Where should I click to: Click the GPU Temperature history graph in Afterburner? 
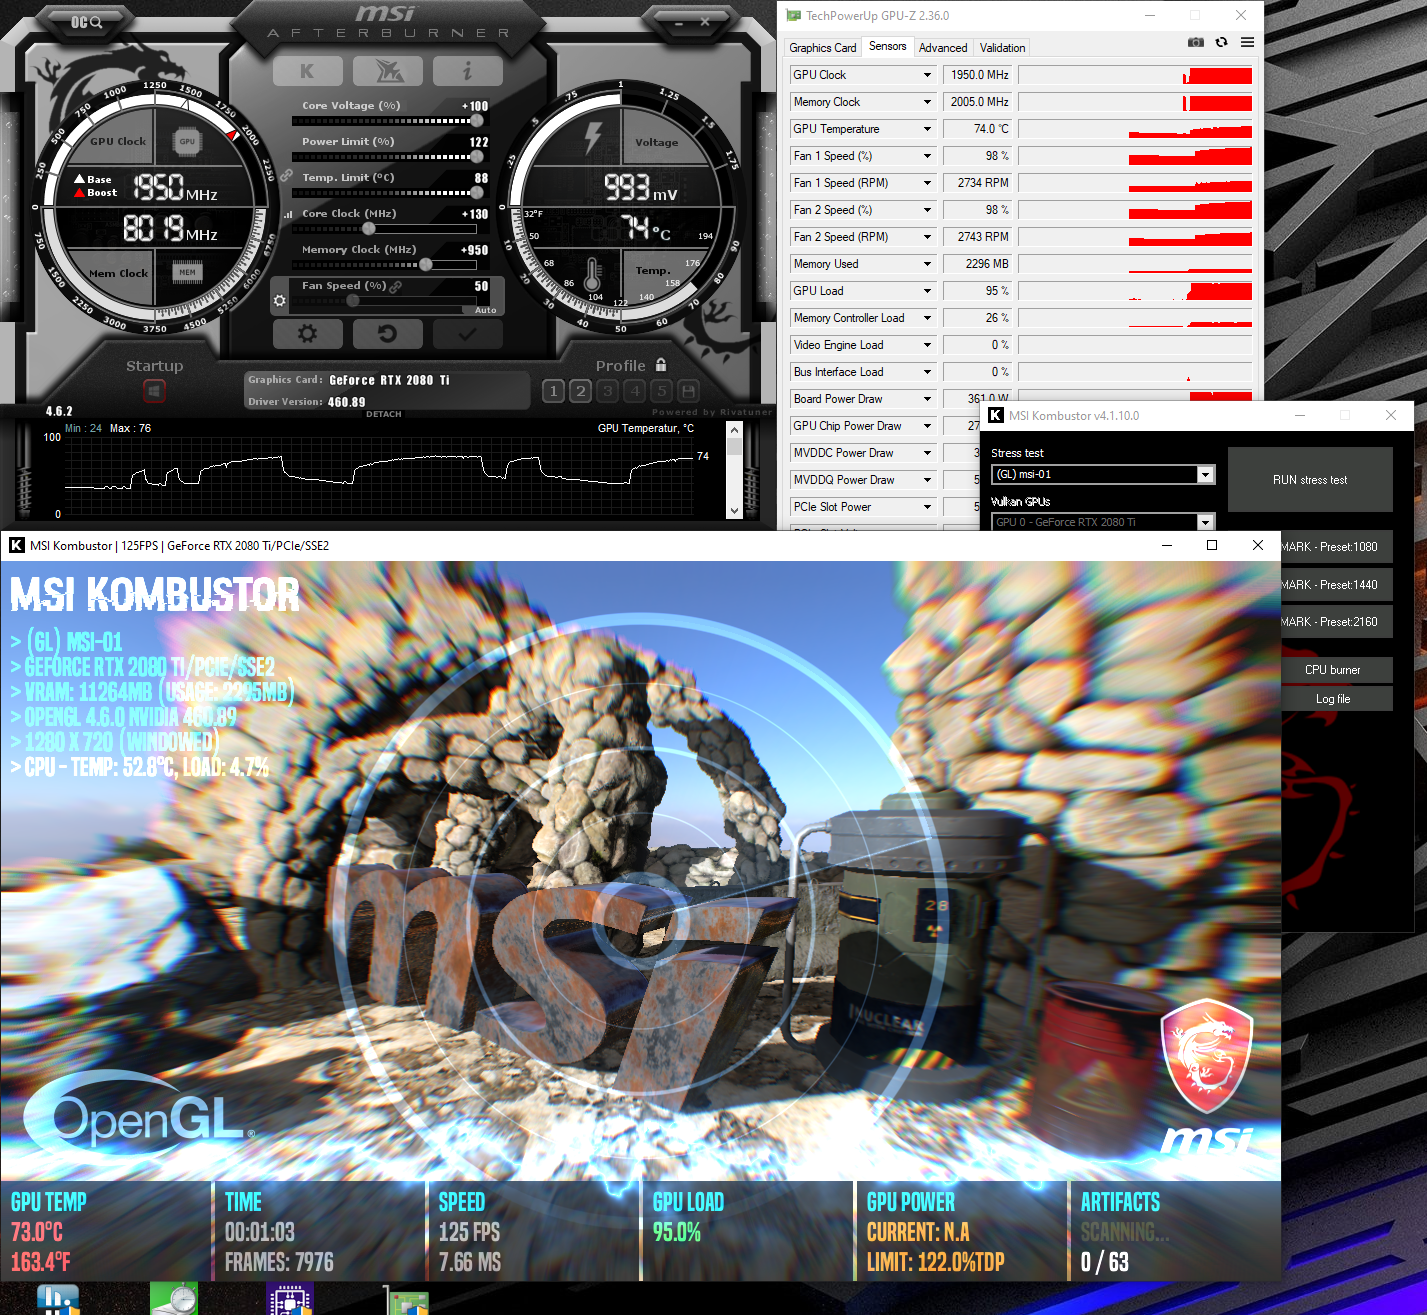coord(380,476)
